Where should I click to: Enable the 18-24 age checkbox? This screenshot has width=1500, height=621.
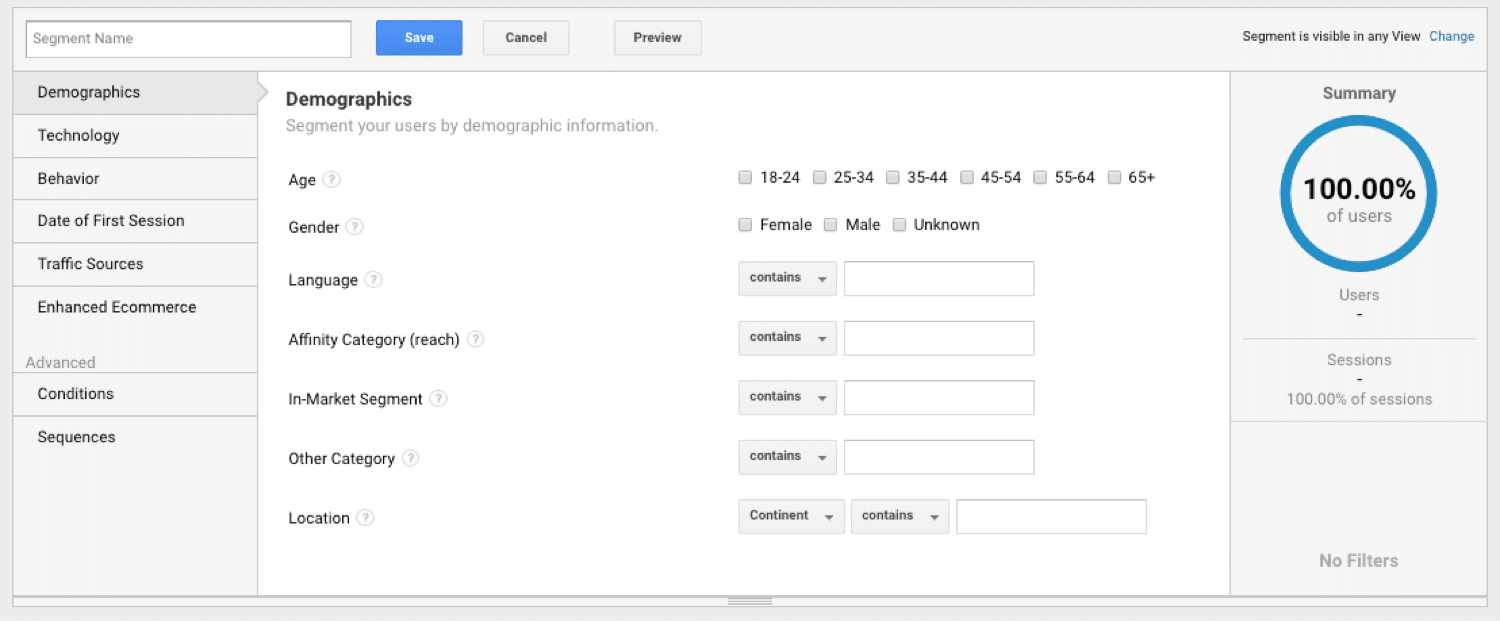tap(745, 176)
